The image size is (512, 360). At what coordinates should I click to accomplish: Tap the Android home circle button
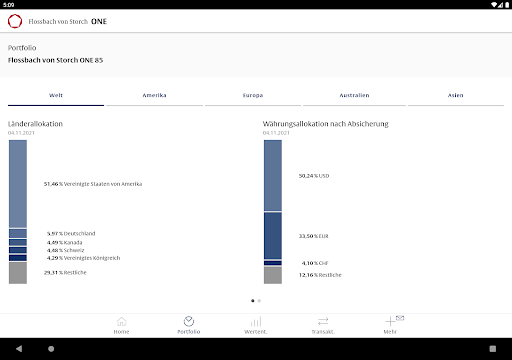(x=51, y=349)
